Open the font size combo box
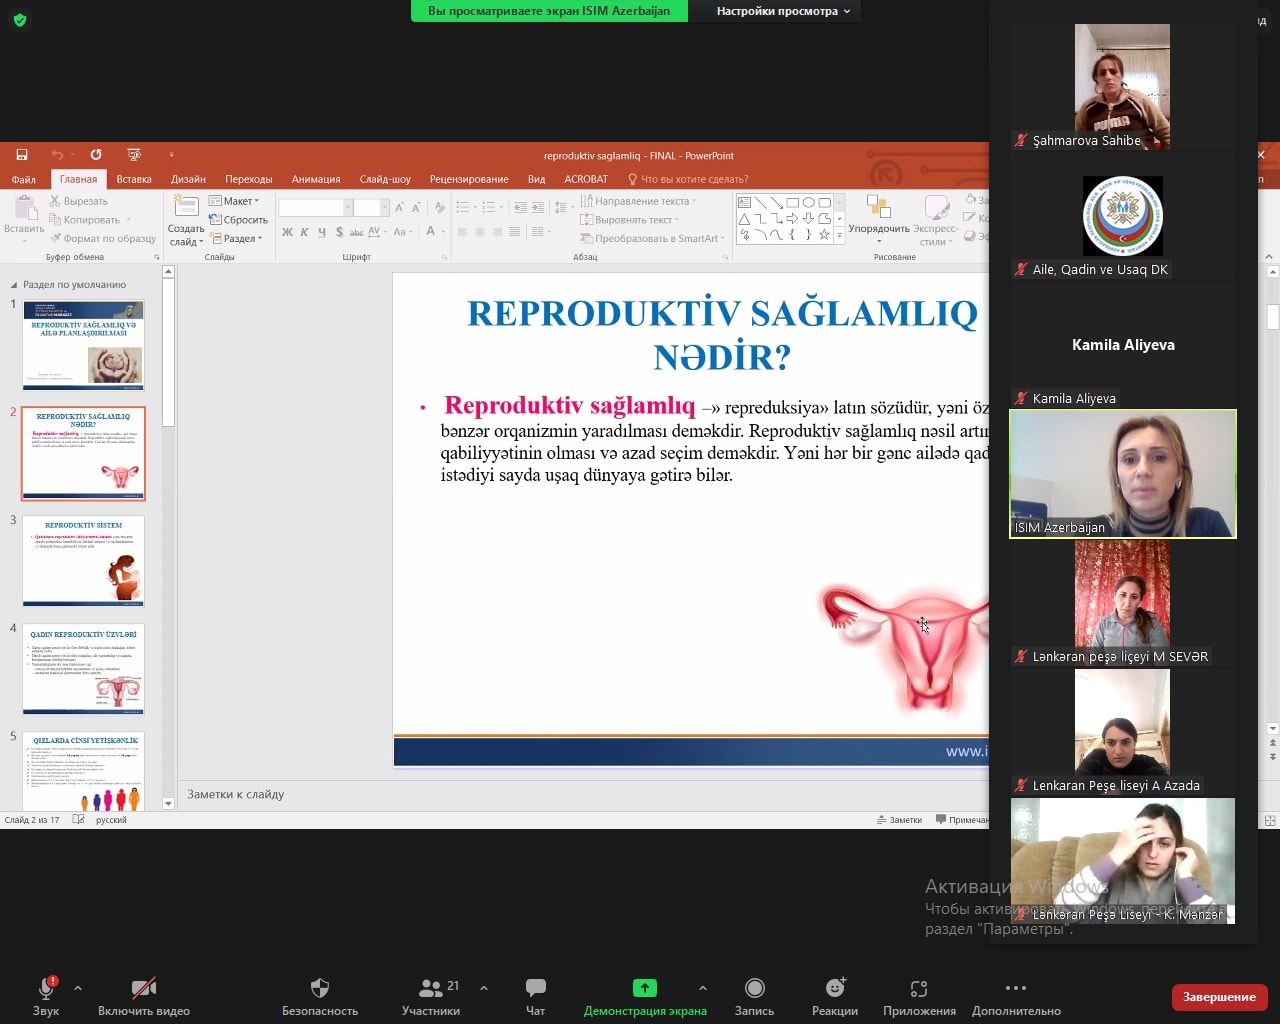Viewport: 1280px width, 1024px height. [371, 207]
